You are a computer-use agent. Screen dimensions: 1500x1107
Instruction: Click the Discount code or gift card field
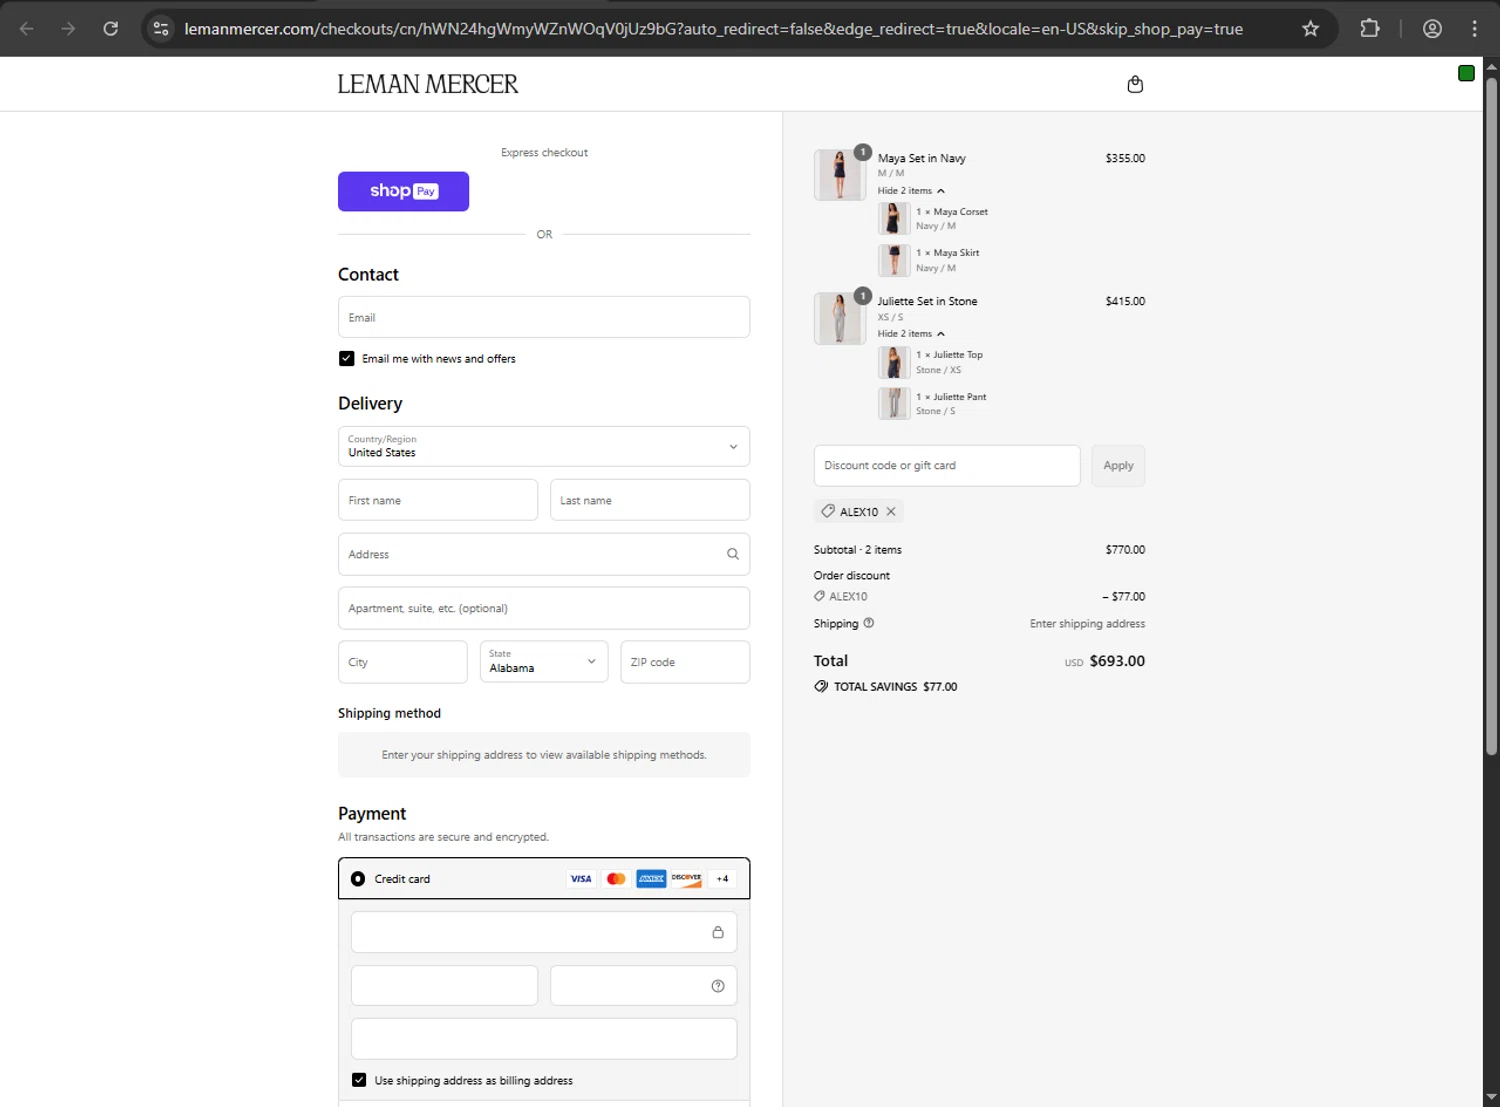tap(947, 466)
